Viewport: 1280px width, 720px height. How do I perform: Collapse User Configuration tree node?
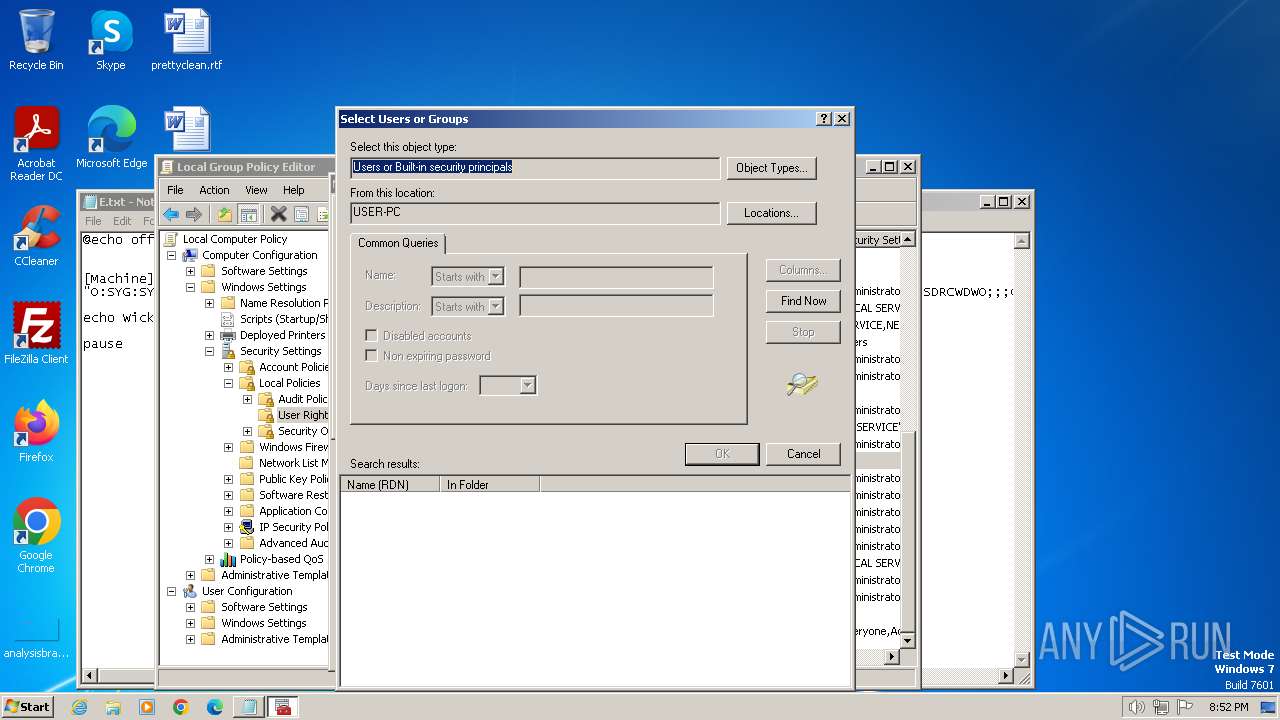(x=171, y=591)
